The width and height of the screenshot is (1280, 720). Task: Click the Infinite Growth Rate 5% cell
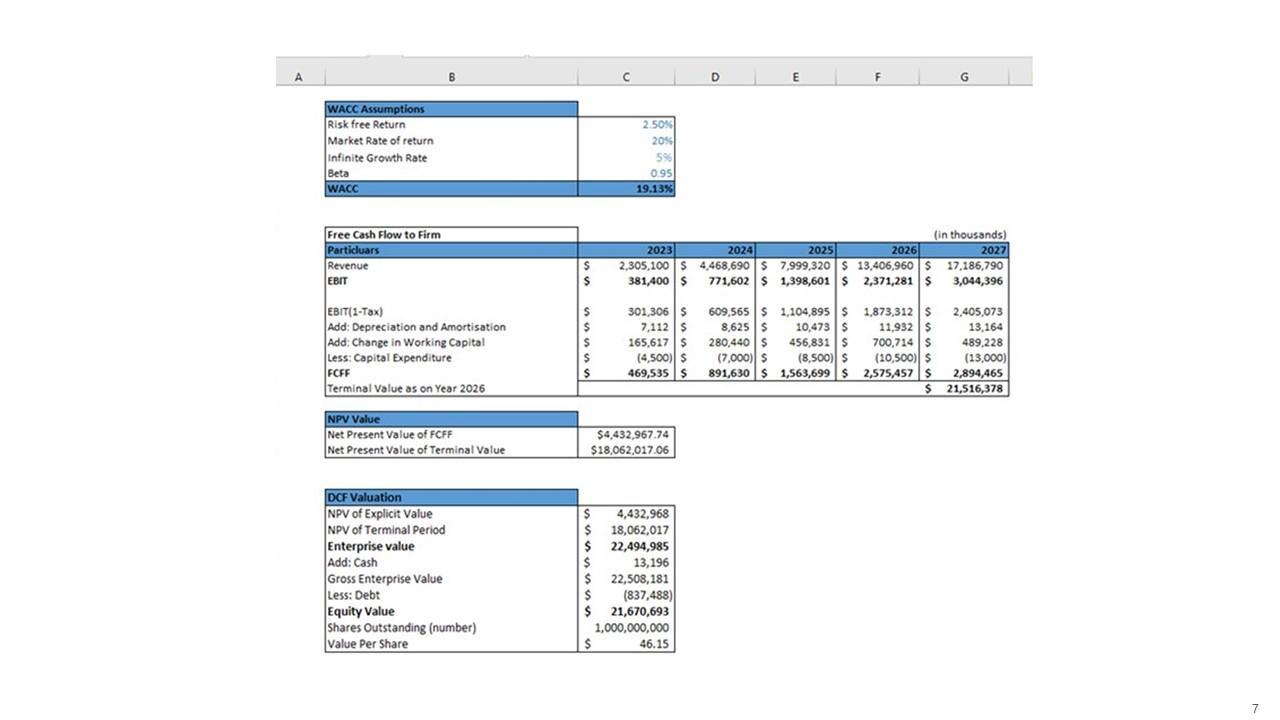point(627,158)
